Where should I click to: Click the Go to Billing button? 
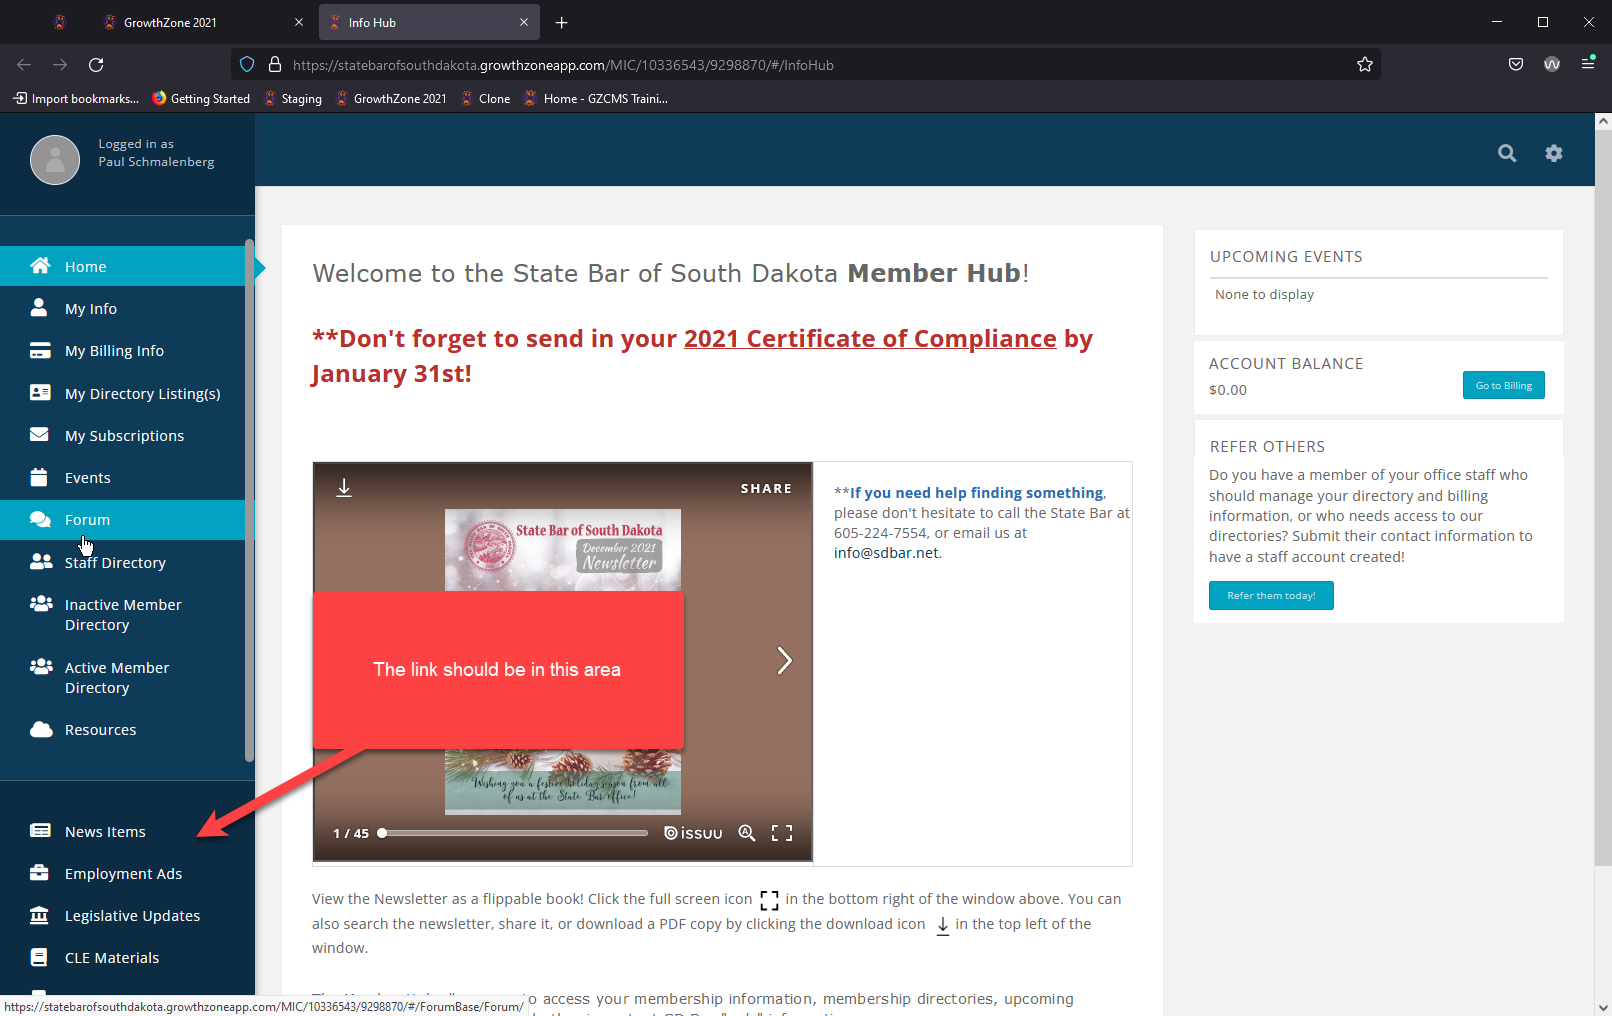pyautogui.click(x=1503, y=385)
